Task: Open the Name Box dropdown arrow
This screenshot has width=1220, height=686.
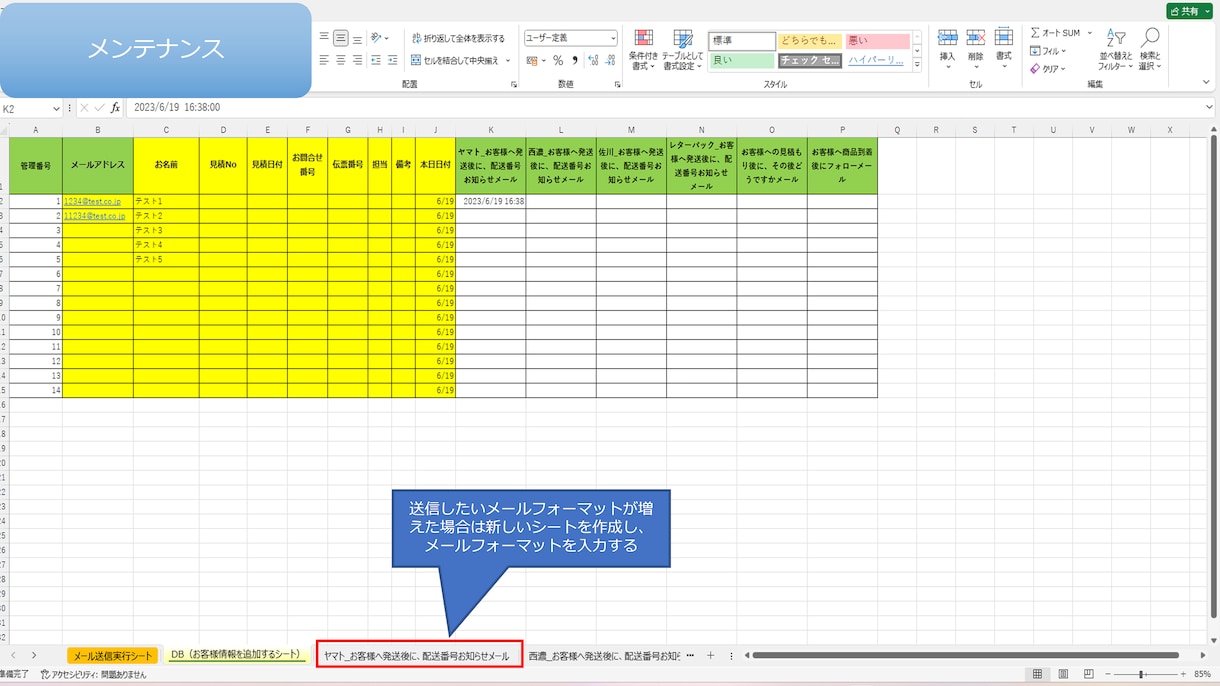Action: tap(56, 108)
